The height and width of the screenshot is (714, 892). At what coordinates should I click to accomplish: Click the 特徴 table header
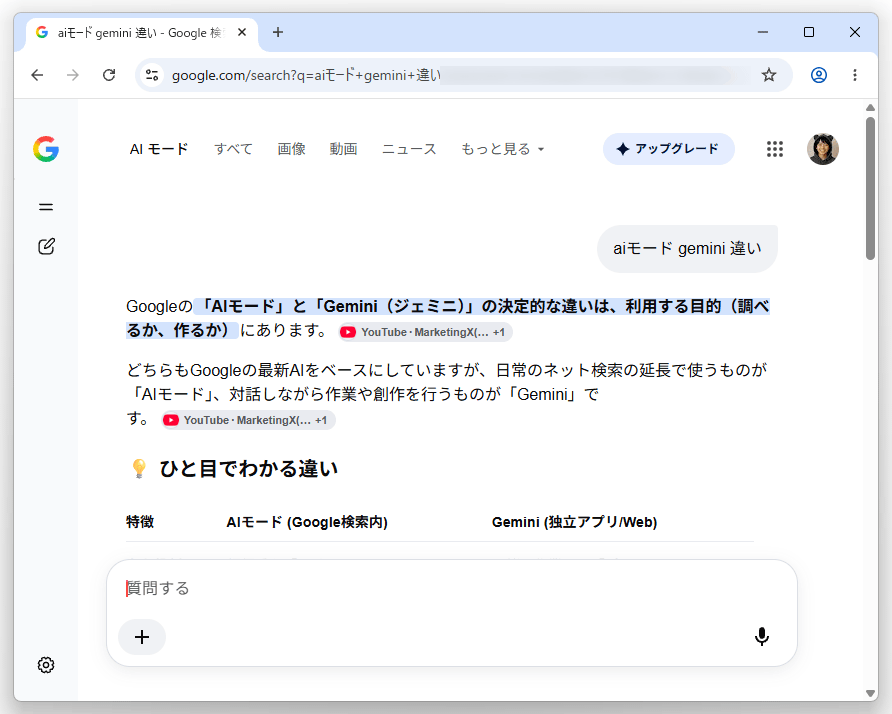140,522
